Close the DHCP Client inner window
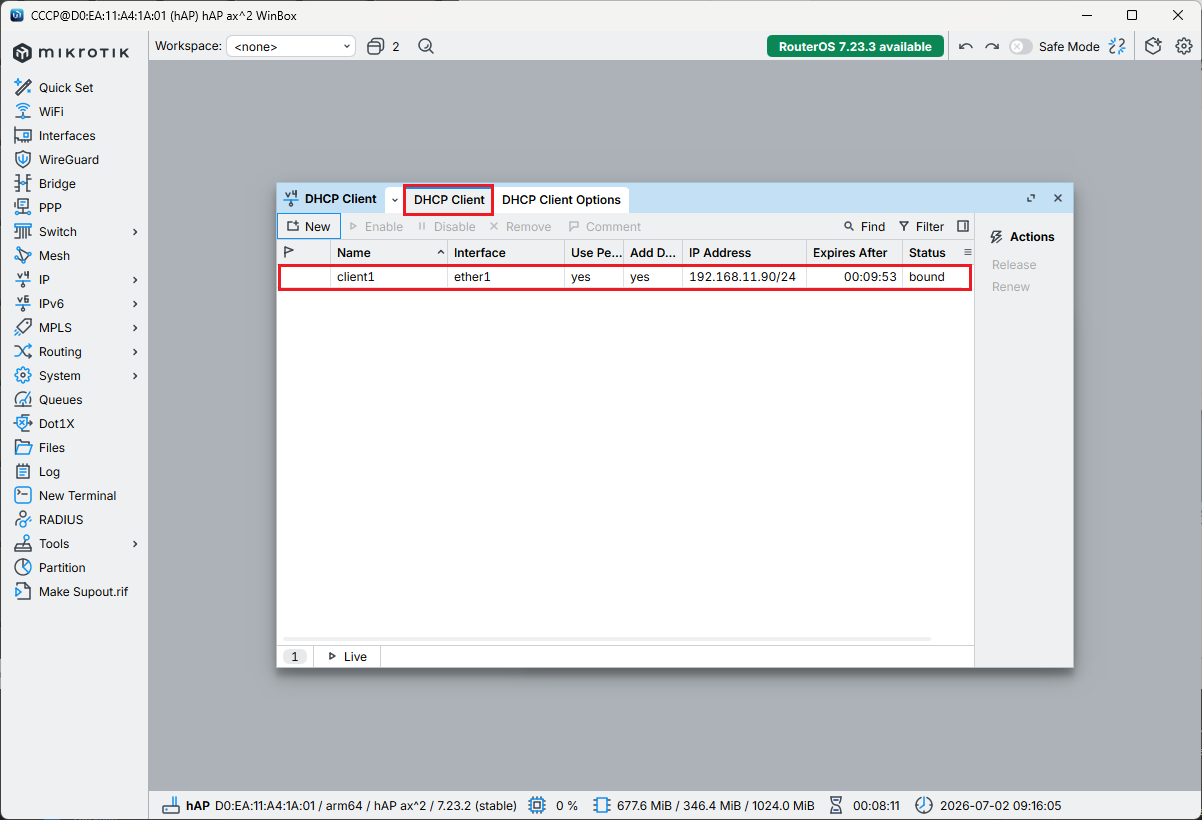This screenshot has height=820, width=1202. click(x=1058, y=198)
